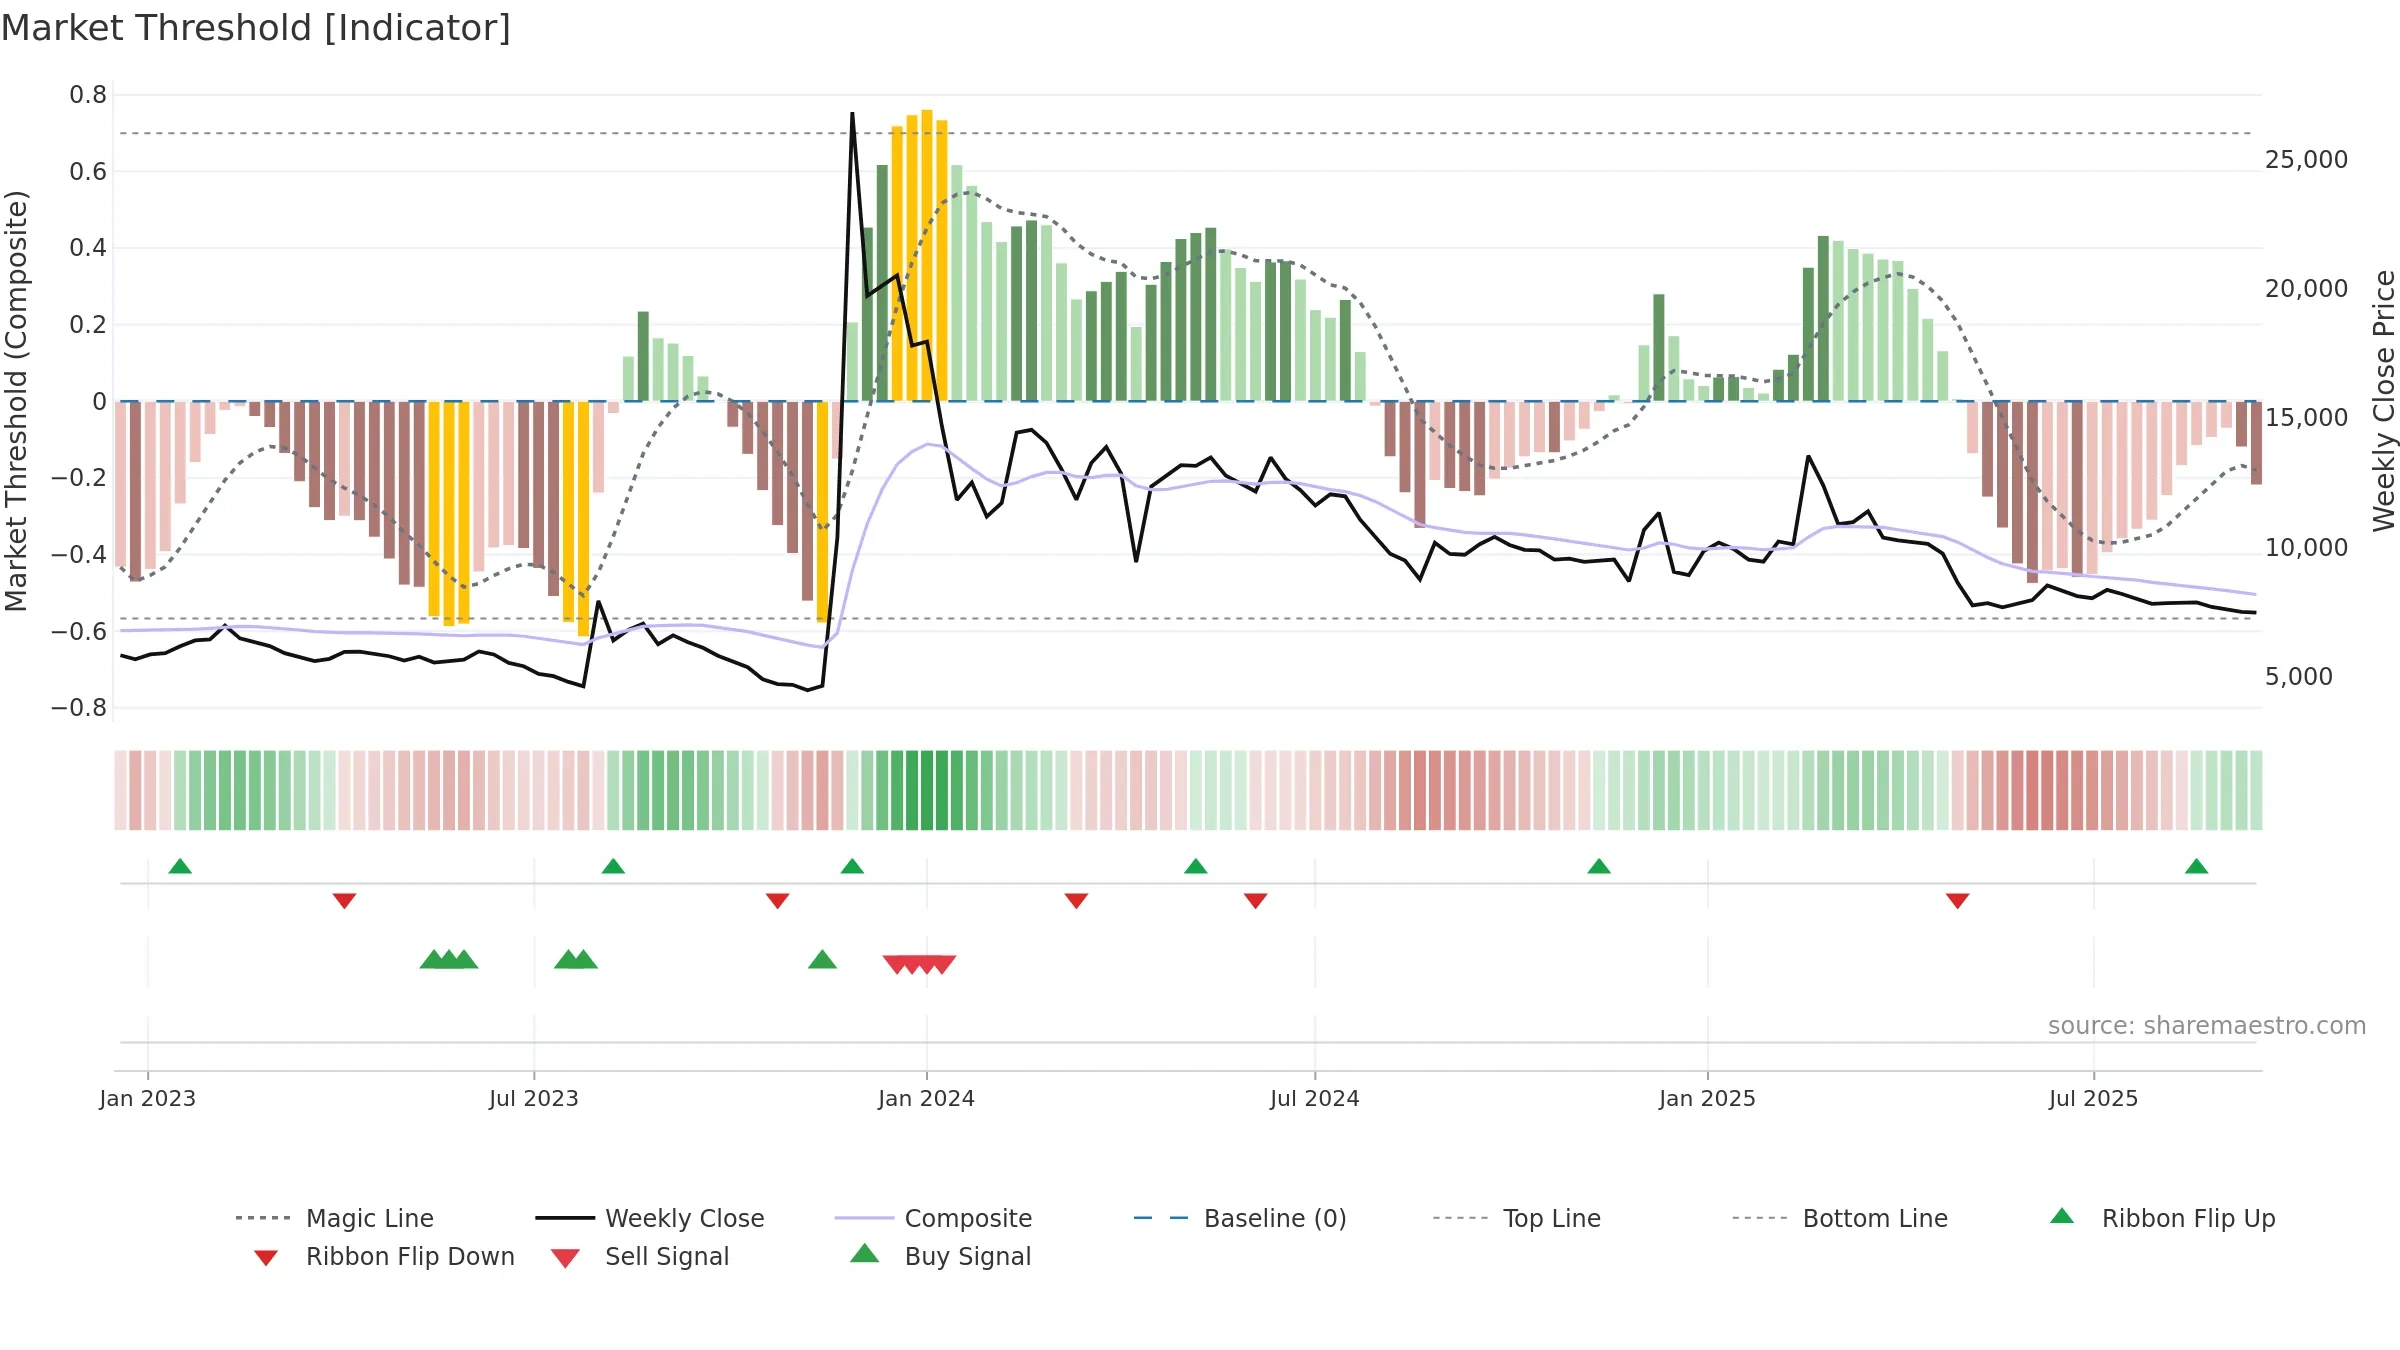Viewport: 2400px width, 1350px height.
Task: Toggle the Sell Signal legend entry
Action: [640, 1256]
